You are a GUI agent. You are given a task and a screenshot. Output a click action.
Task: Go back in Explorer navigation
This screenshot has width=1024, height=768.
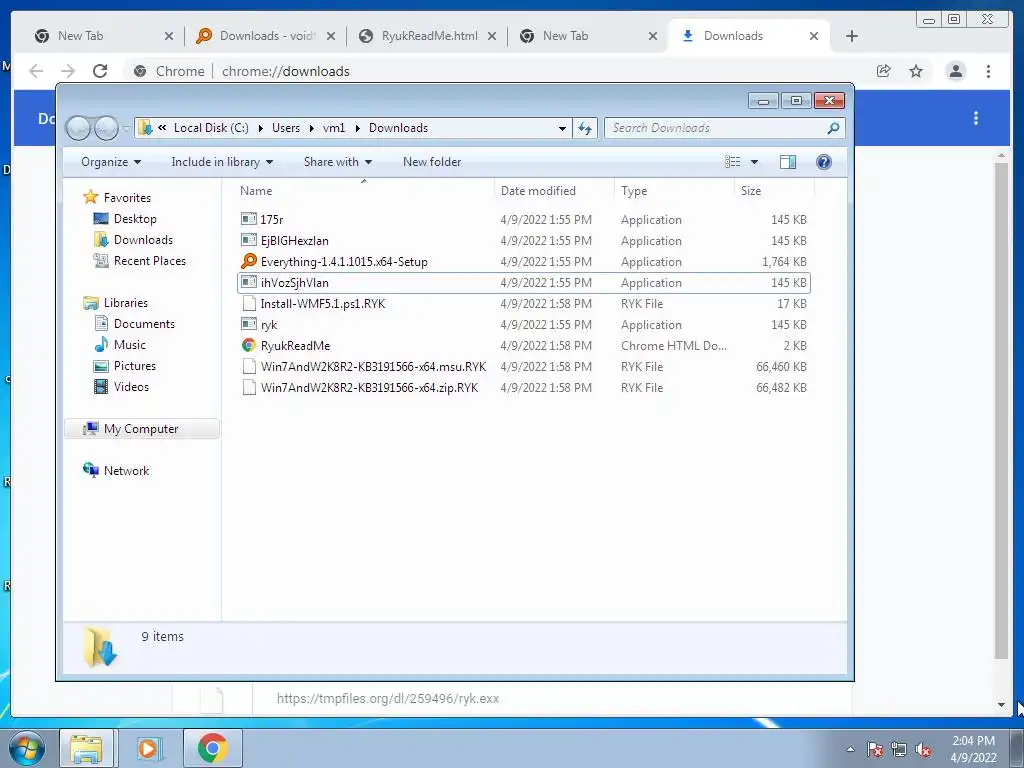78,128
